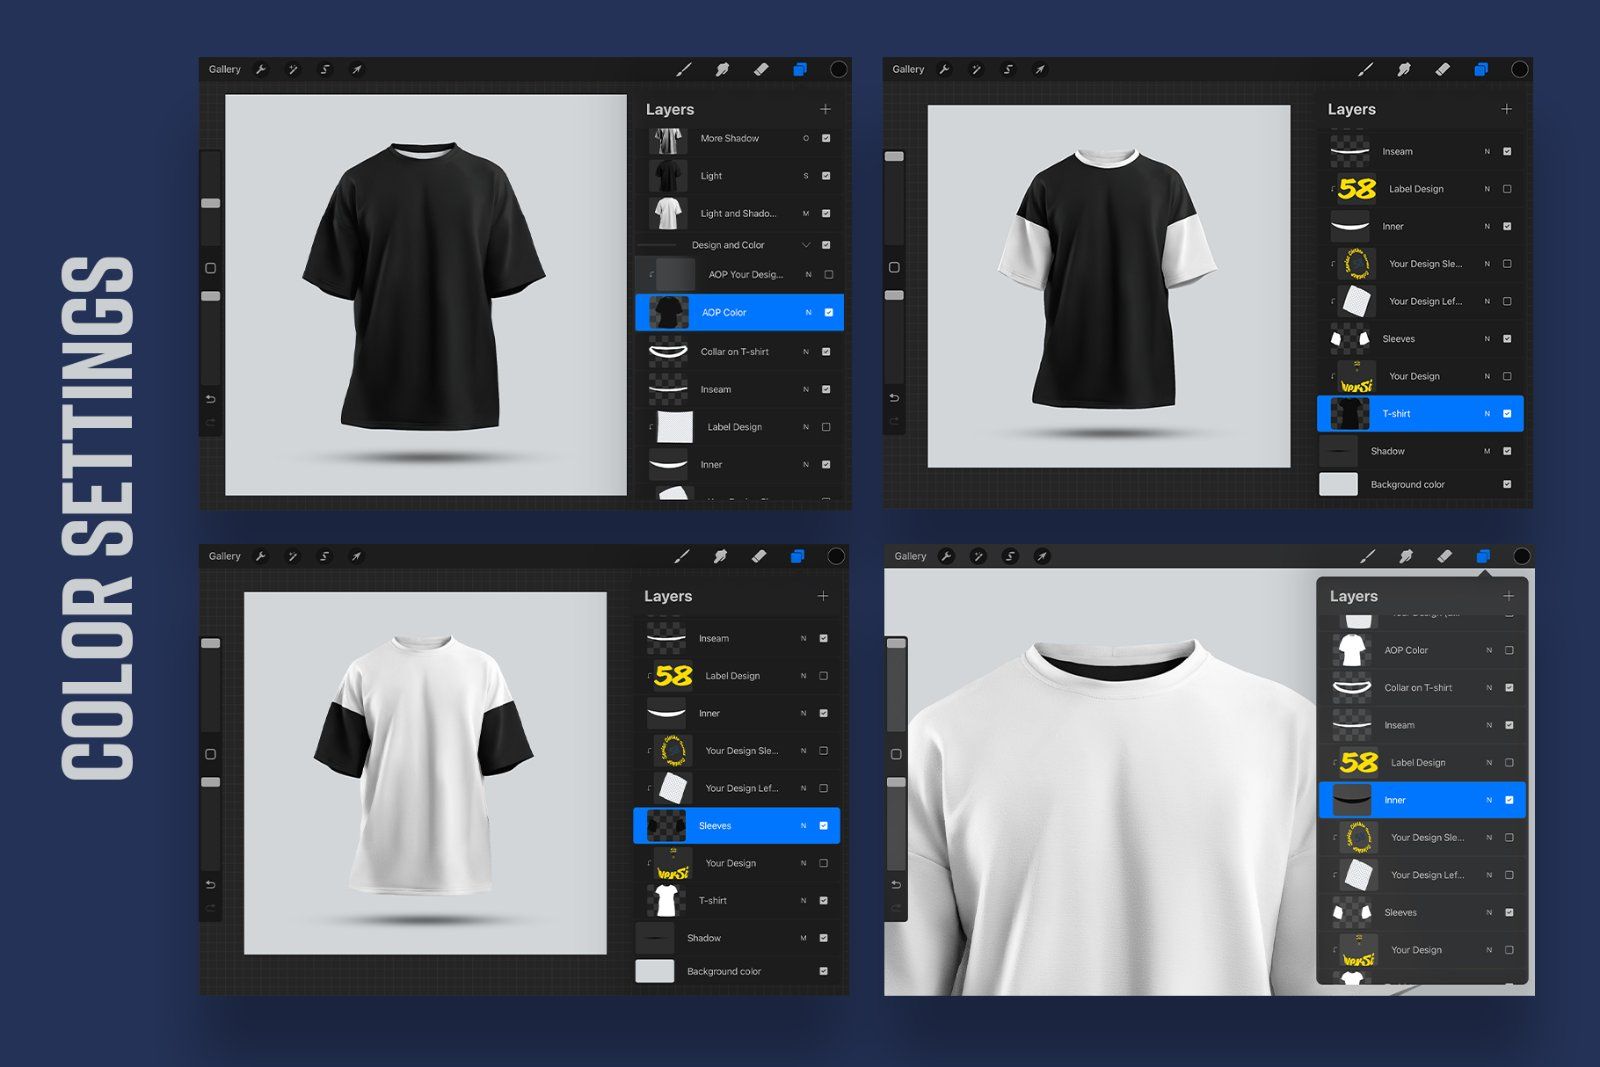The image size is (1600, 1067).
Task: Open the Shadow layer's M blend mode menu
Action: click(801, 938)
